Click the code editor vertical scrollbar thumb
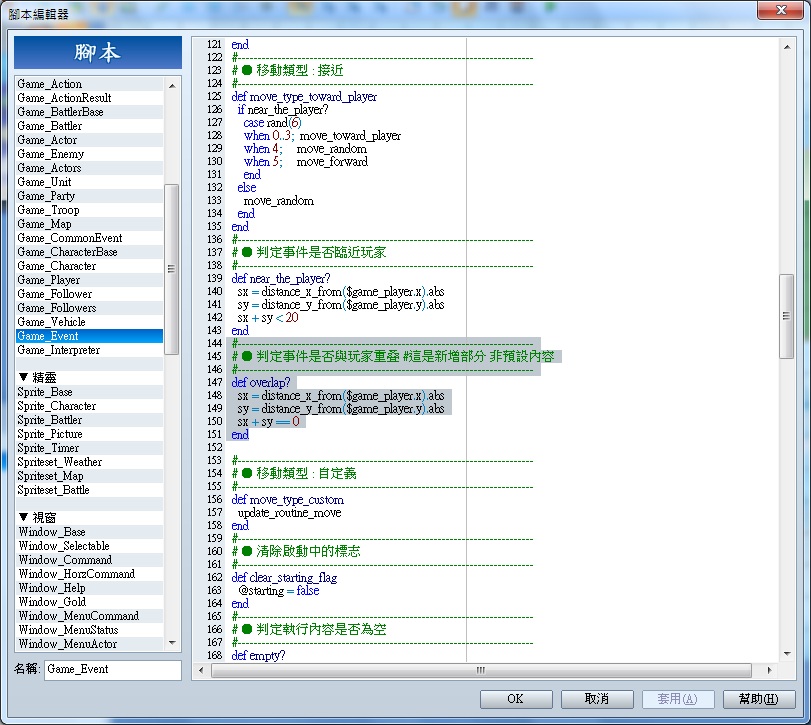 coord(787,316)
